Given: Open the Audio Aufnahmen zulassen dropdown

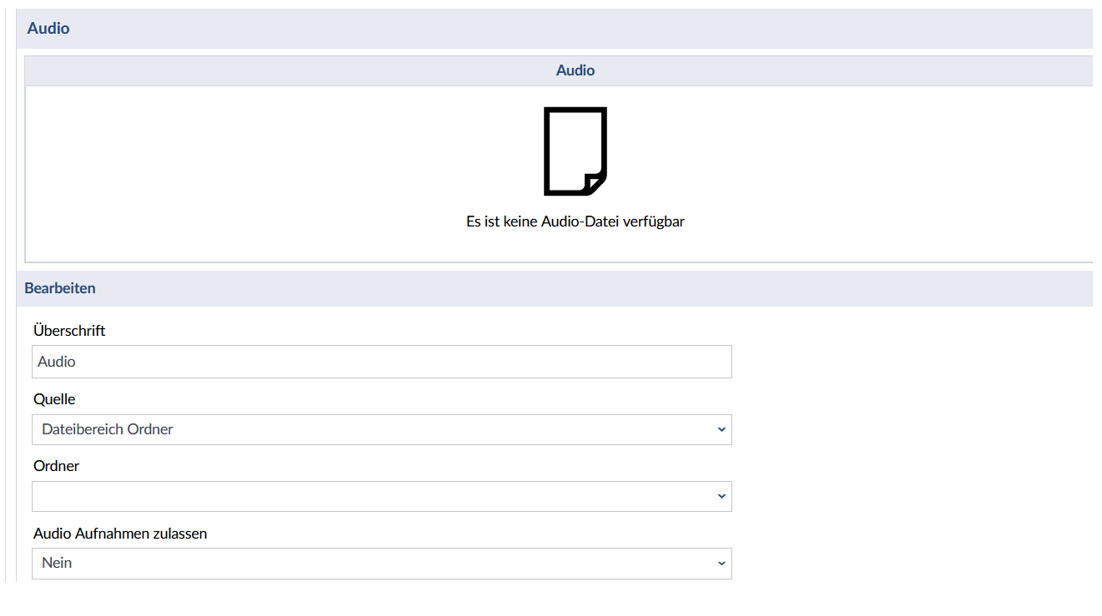Looking at the screenshot, I should (x=381, y=564).
